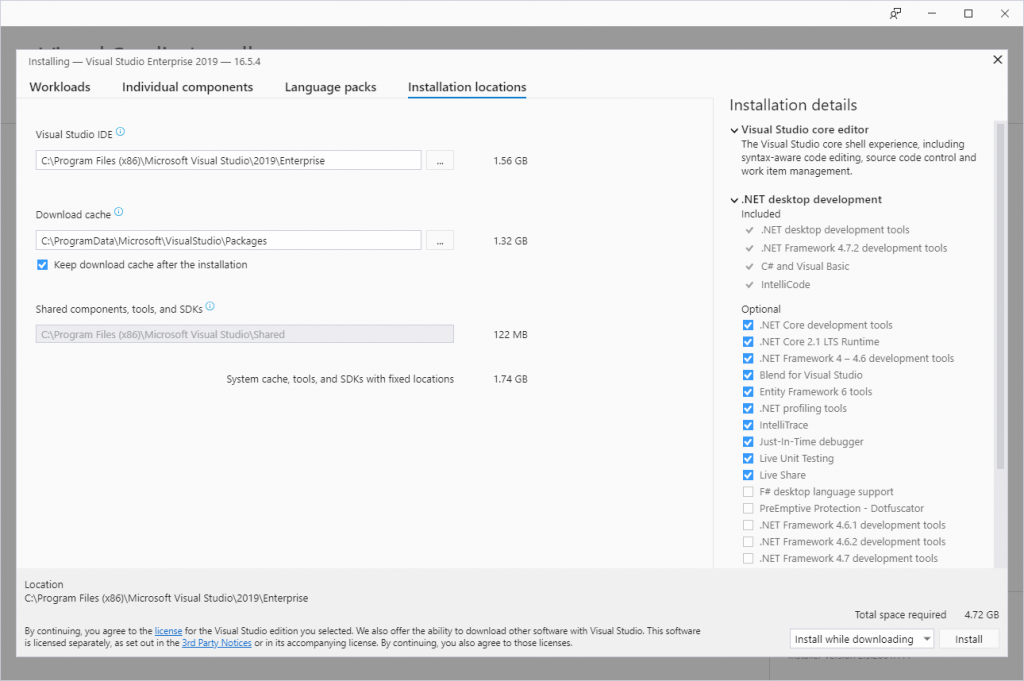Screen dimensions: 1024x681
Task: Collapse the Visual Studio core editor section
Action: [734, 131]
